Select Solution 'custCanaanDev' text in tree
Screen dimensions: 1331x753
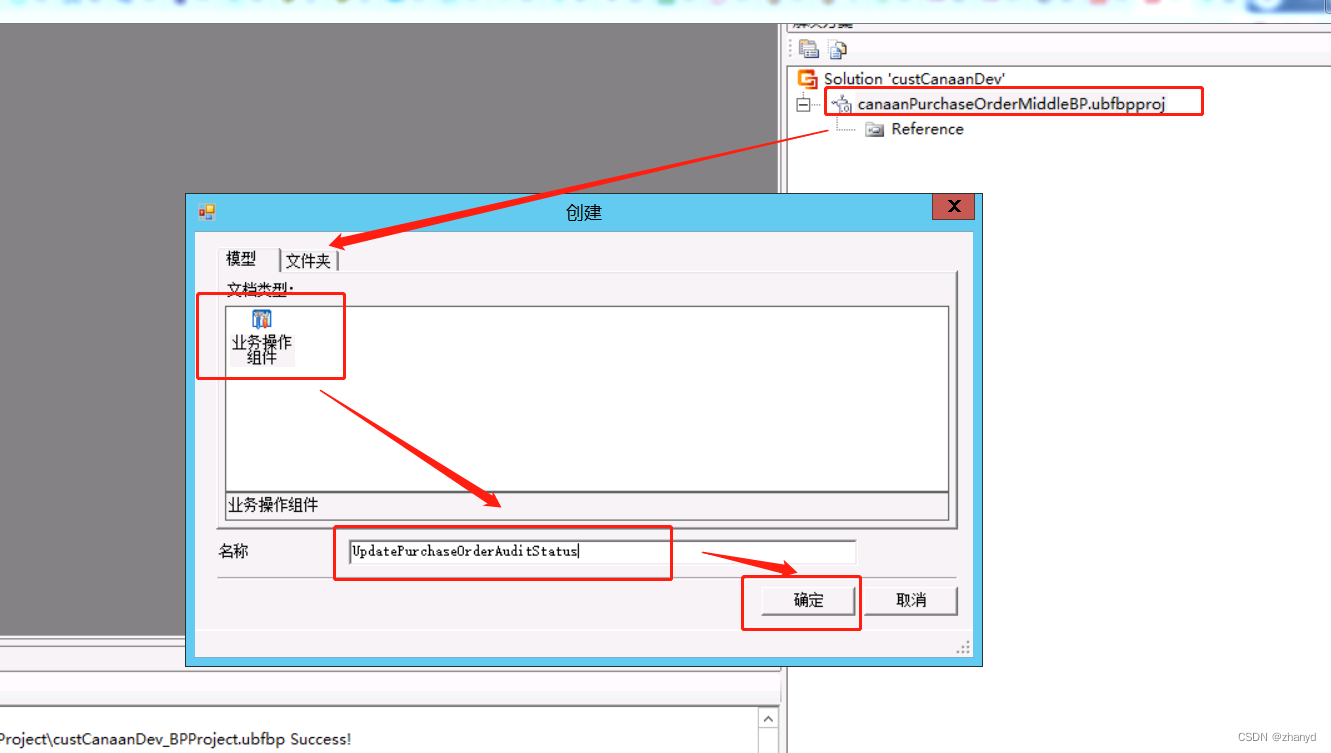coord(914,79)
